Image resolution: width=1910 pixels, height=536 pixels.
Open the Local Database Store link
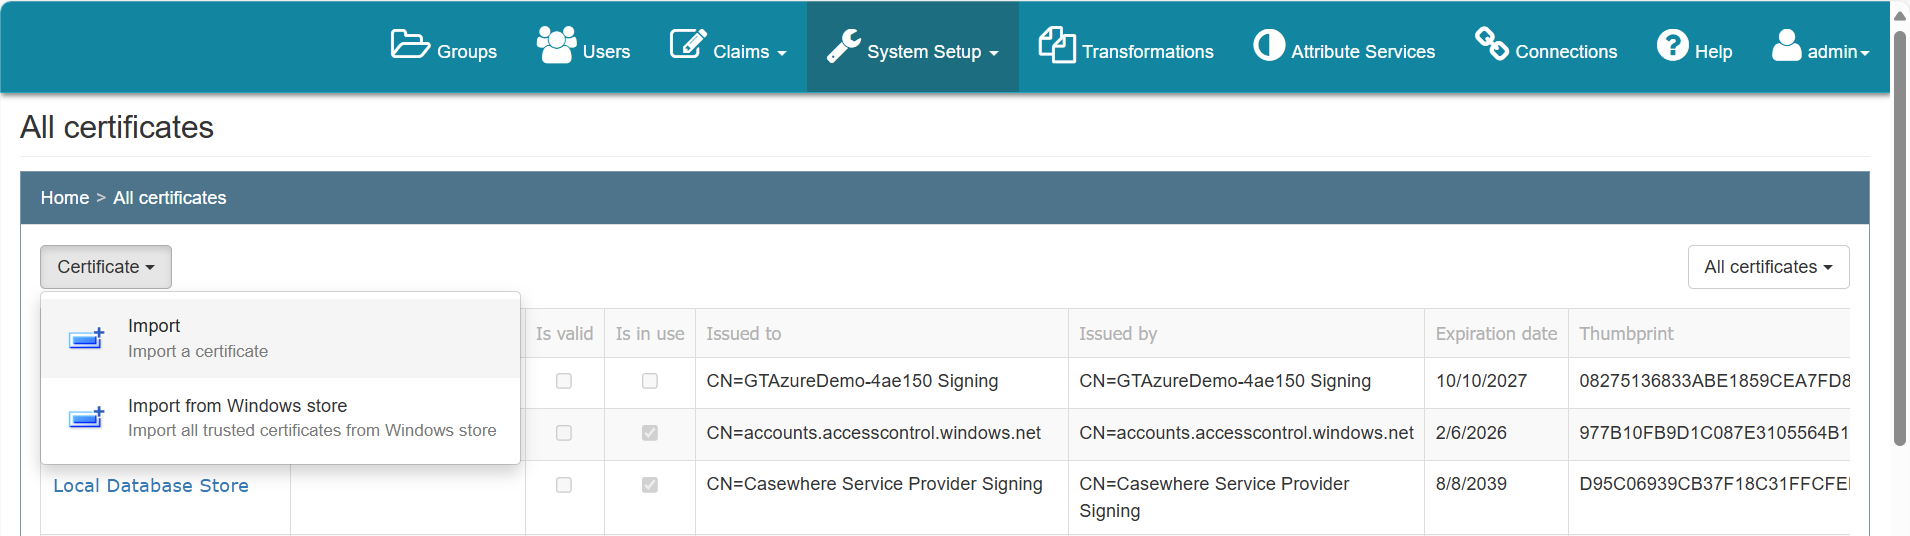tap(151, 486)
